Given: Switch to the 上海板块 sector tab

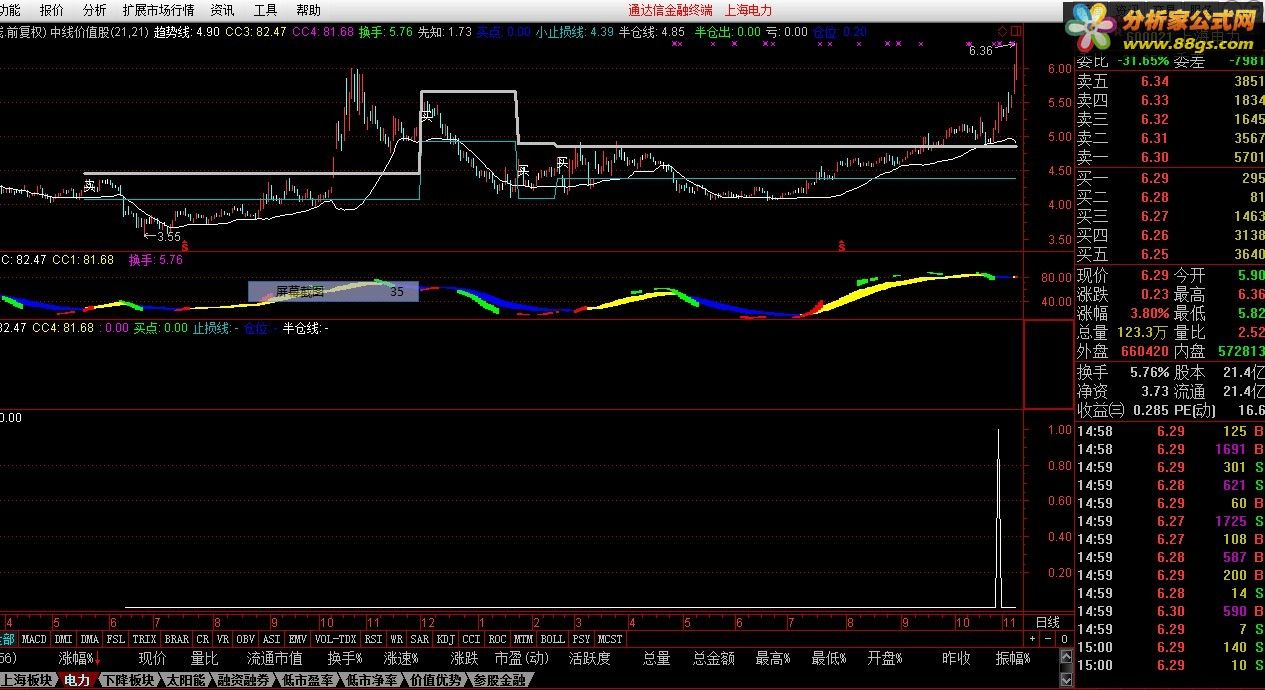Looking at the screenshot, I should pos(27,680).
